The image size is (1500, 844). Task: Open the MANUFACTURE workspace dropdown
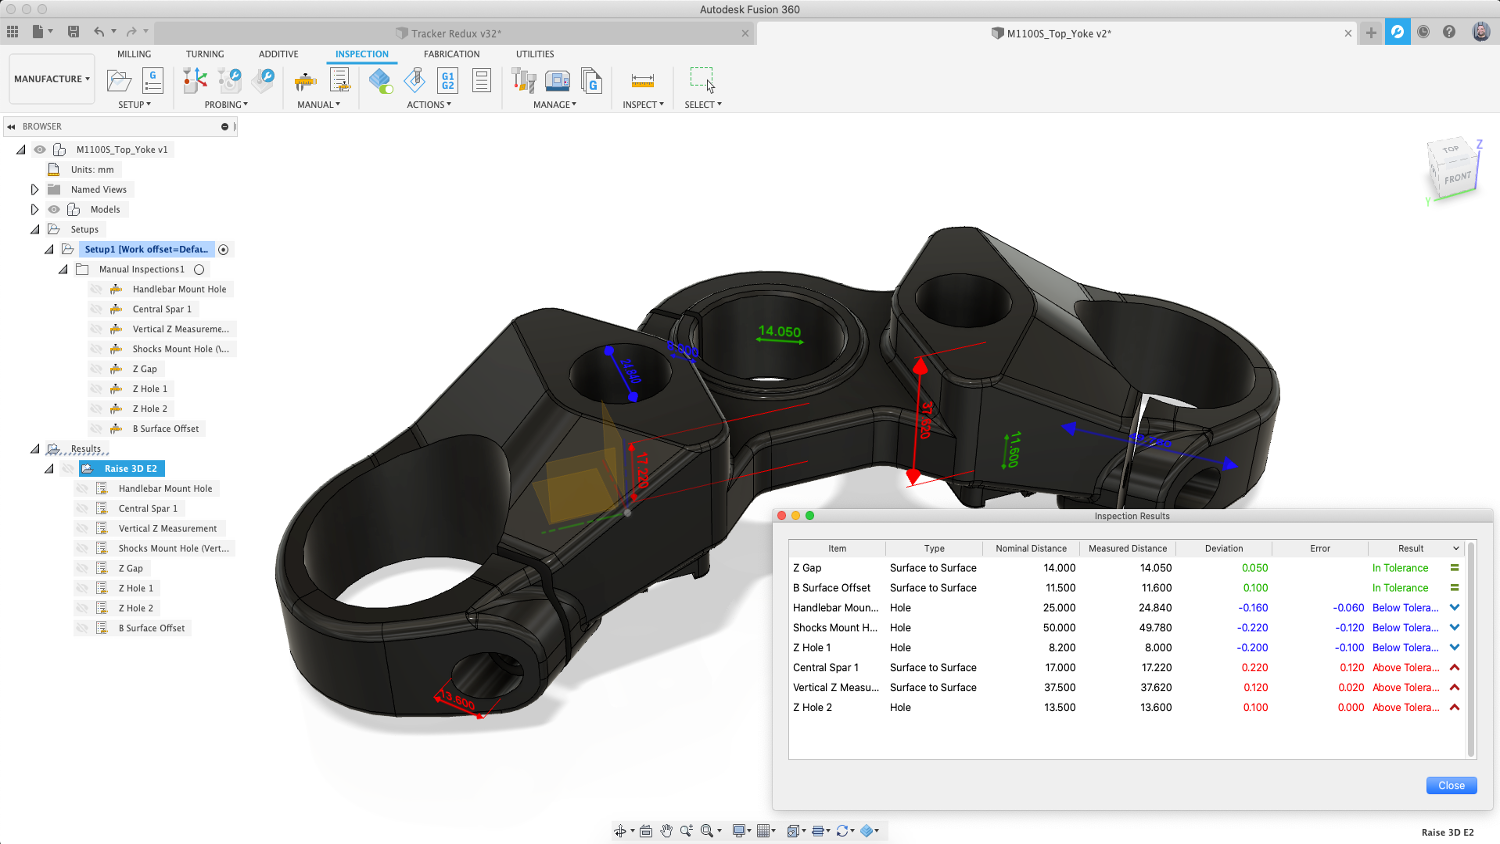(x=52, y=79)
